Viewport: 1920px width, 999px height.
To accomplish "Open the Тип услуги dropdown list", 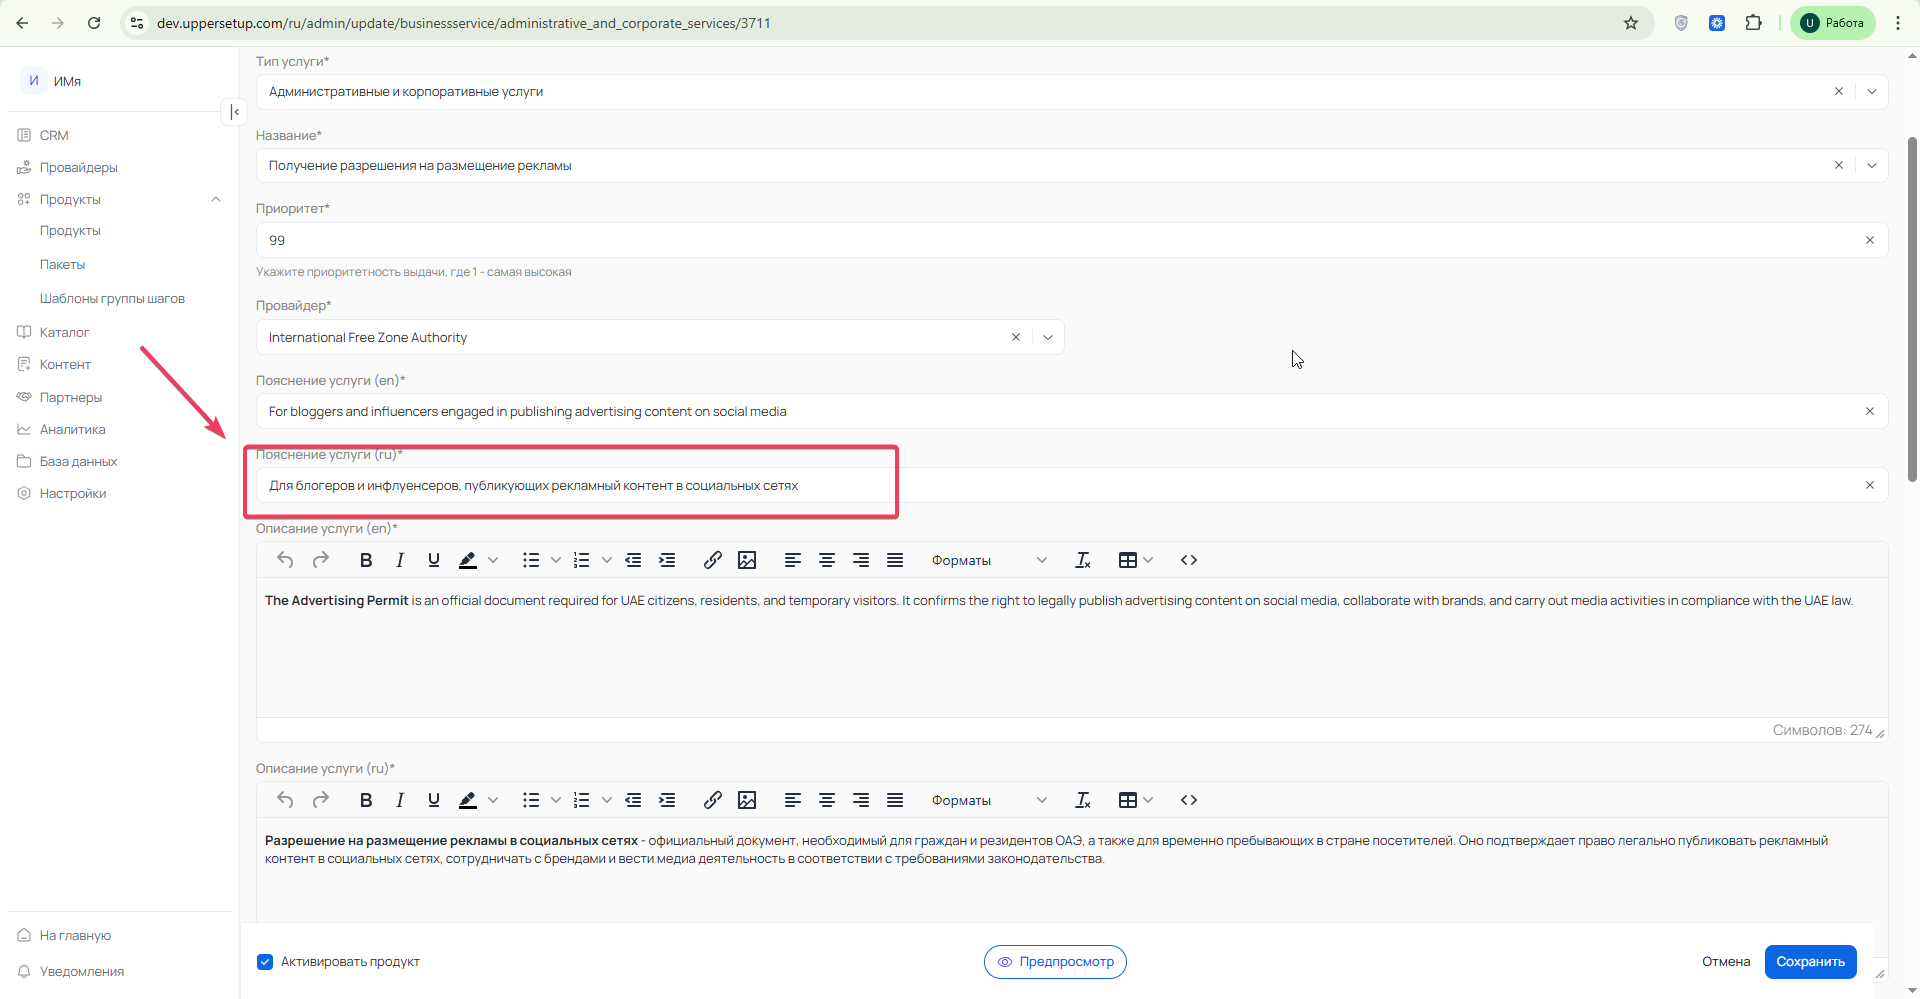I will tap(1872, 92).
